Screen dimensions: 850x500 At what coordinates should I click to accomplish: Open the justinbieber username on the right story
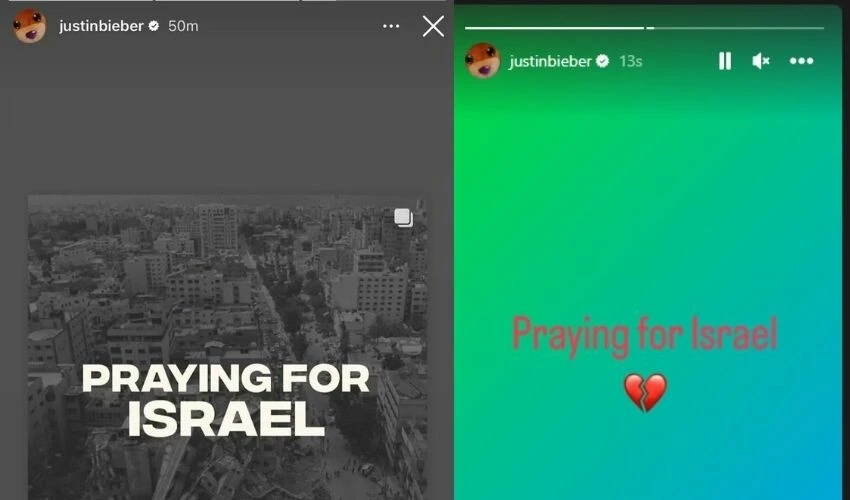pyautogui.click(x=550, y=61)
